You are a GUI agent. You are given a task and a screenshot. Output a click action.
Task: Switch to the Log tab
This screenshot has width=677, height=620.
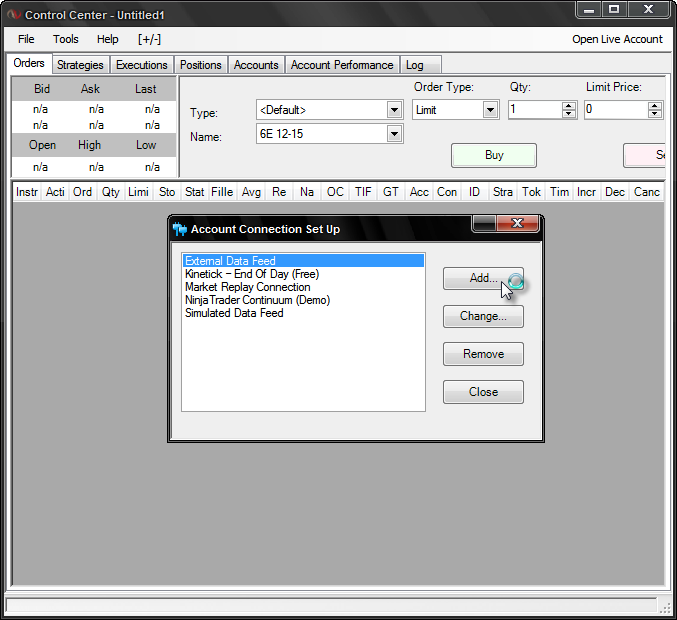421,65
